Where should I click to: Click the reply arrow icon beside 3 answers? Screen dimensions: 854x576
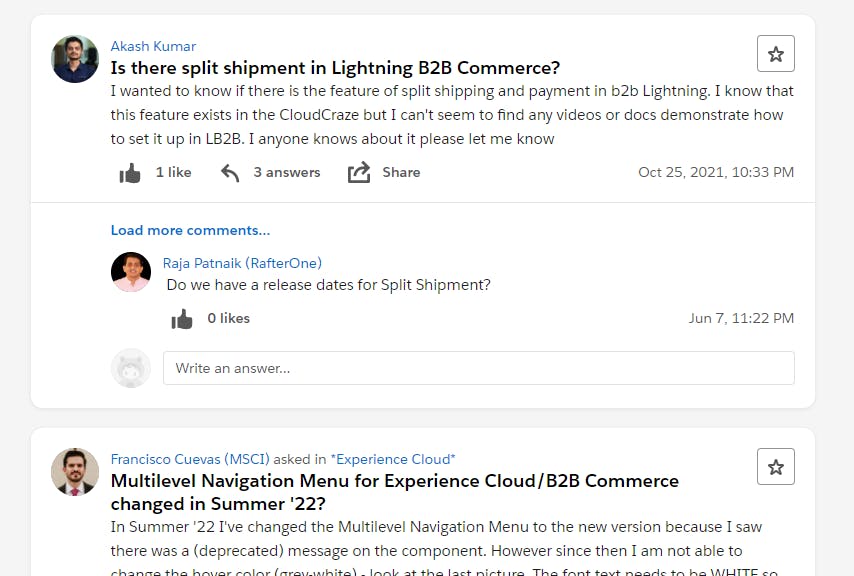pos(230,173)
